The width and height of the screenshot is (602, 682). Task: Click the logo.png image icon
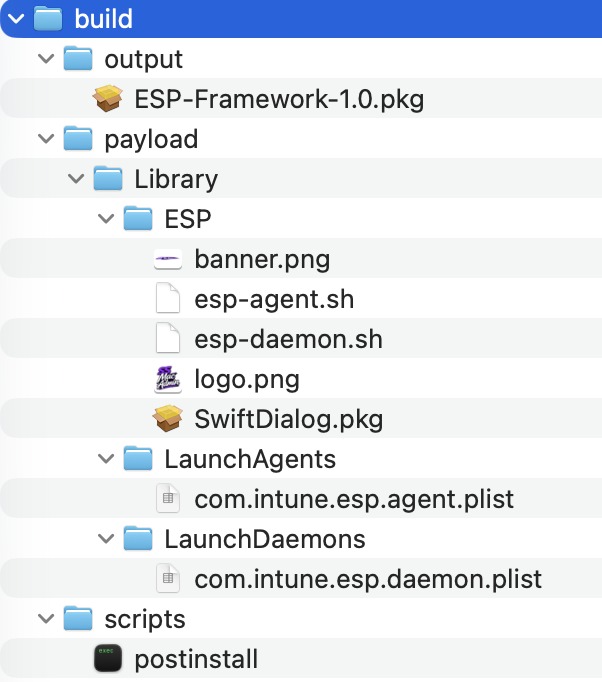(x=168, y=380)
